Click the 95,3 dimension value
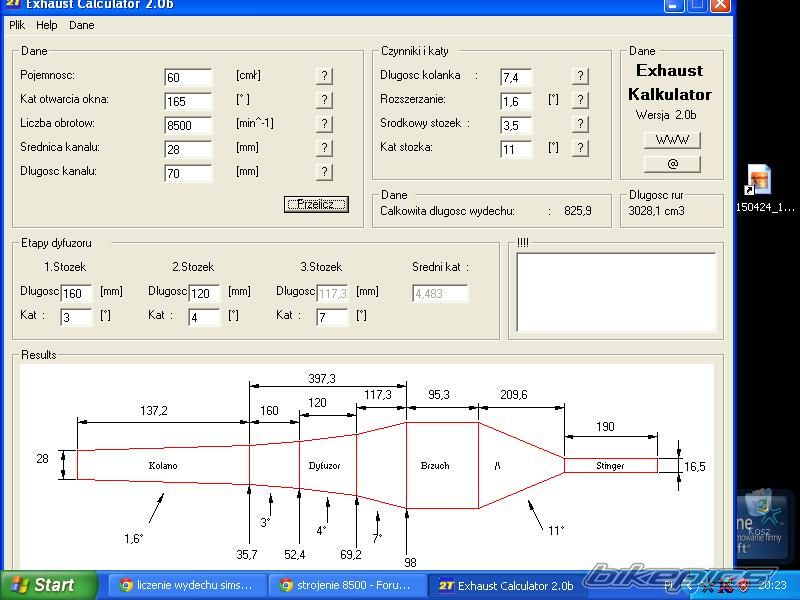The height and width of the screenshot is (600, 800). [x=439, y=395]
